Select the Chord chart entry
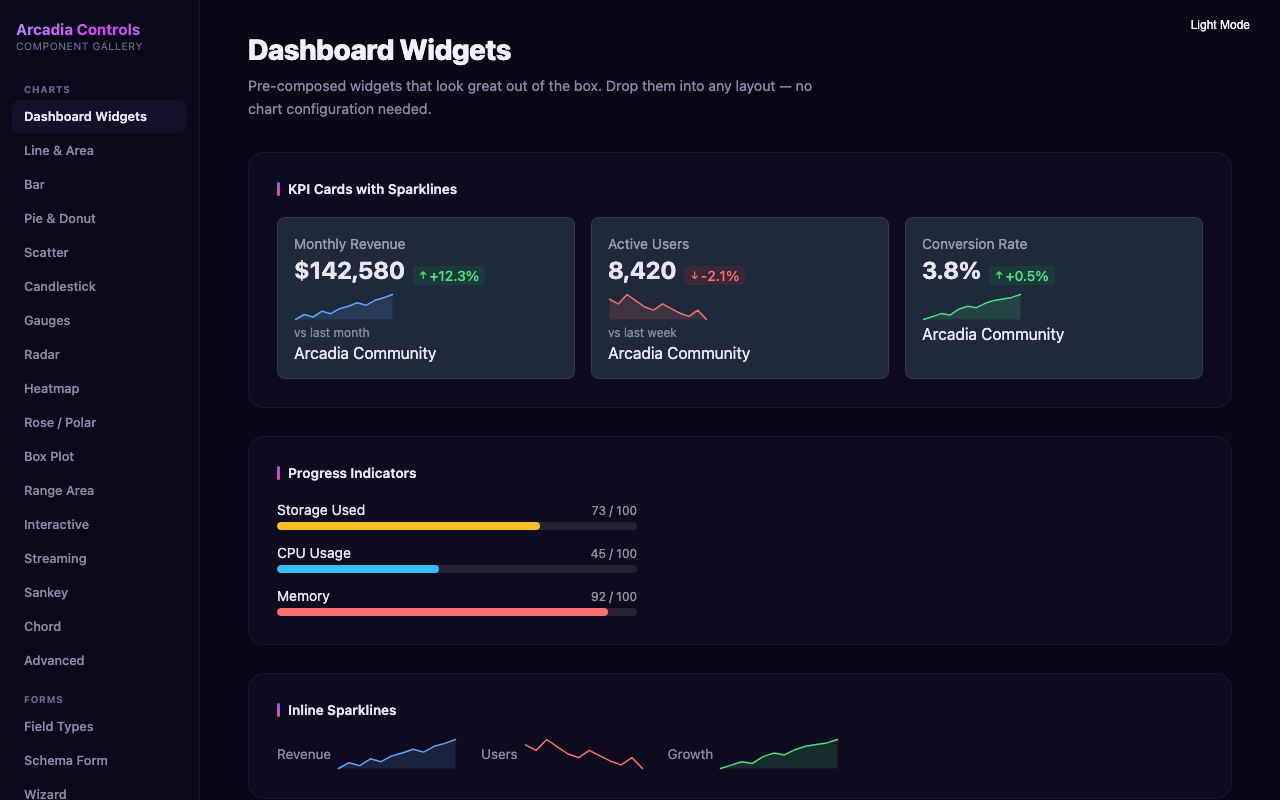Viewport: 1280px width, 800px height. tap(42, 626)
